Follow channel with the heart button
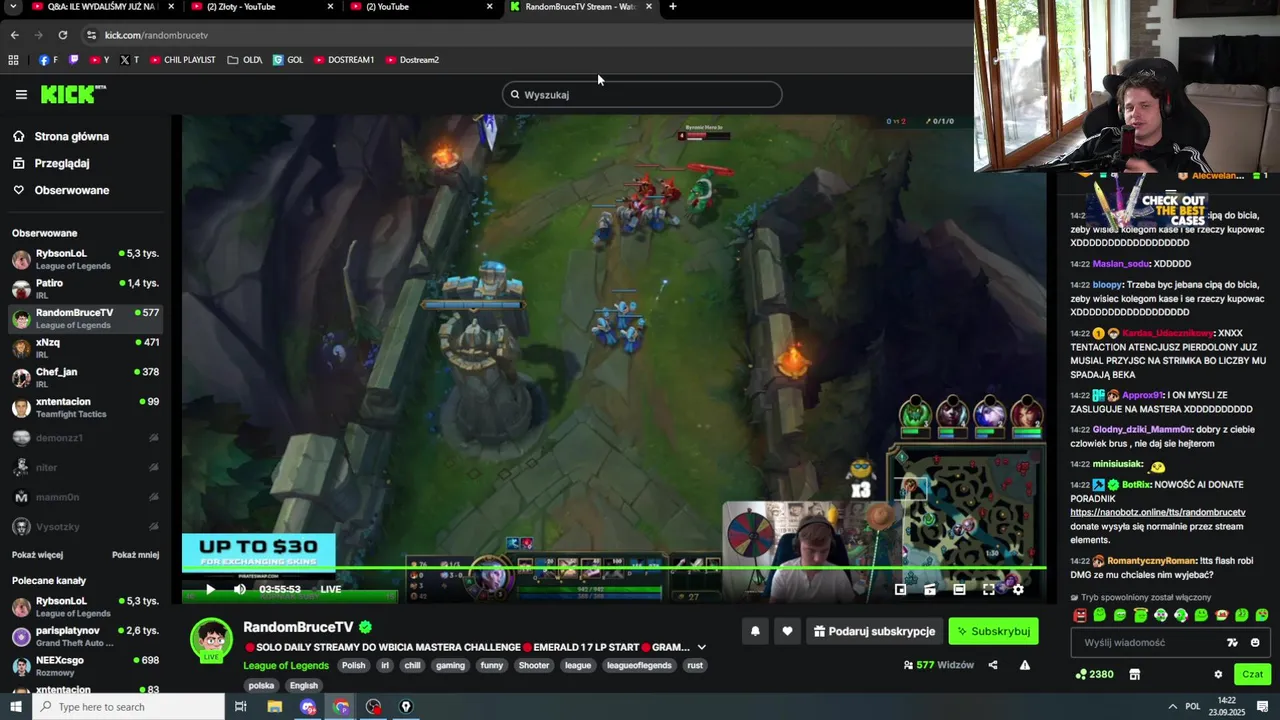1280x720 pixels. (787, 631)
